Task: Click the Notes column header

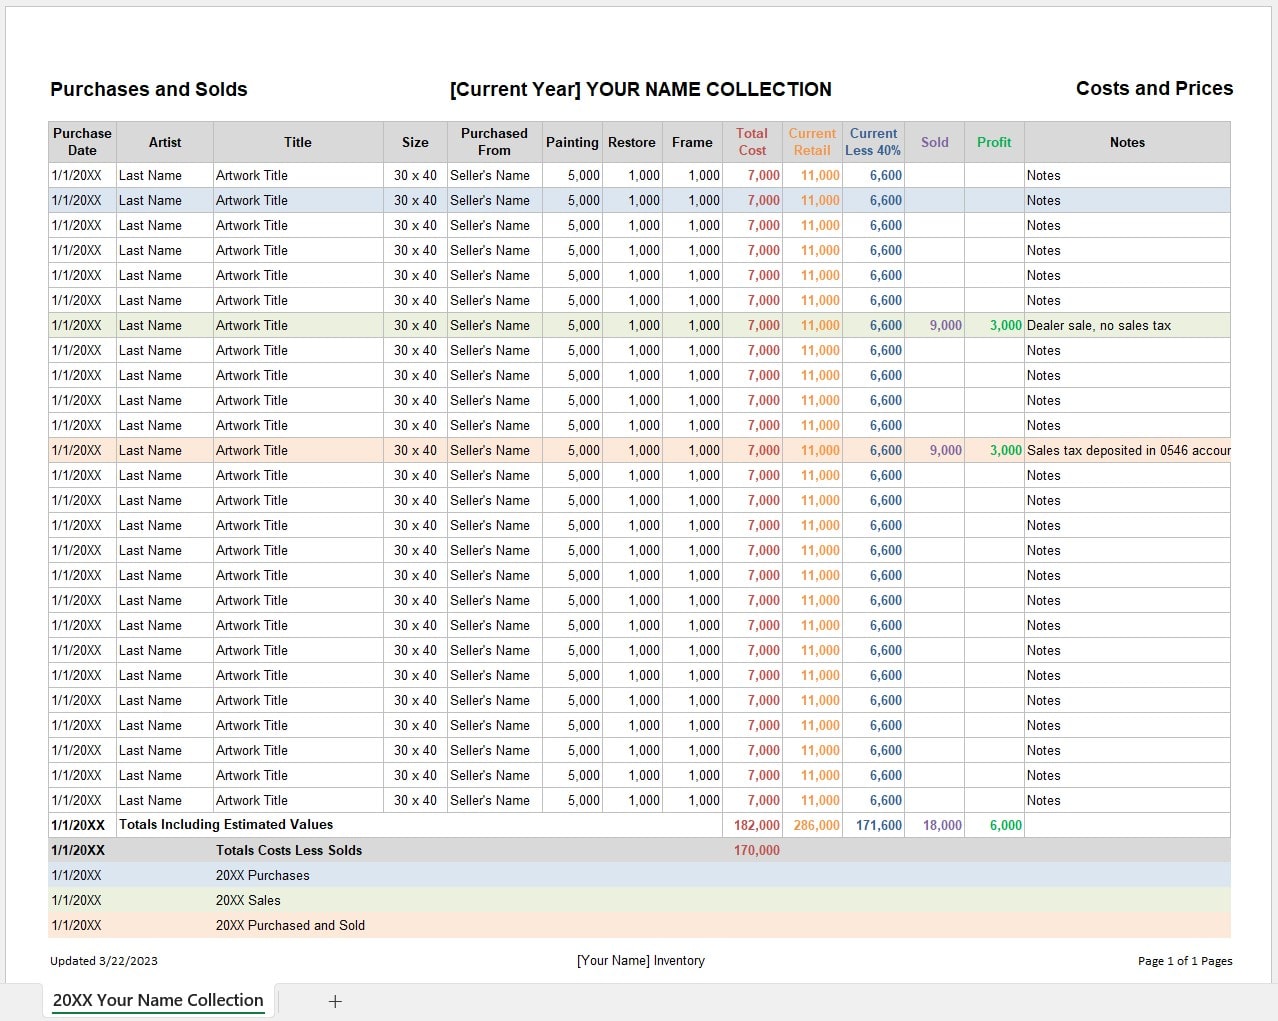Action: click(1127, 142)
